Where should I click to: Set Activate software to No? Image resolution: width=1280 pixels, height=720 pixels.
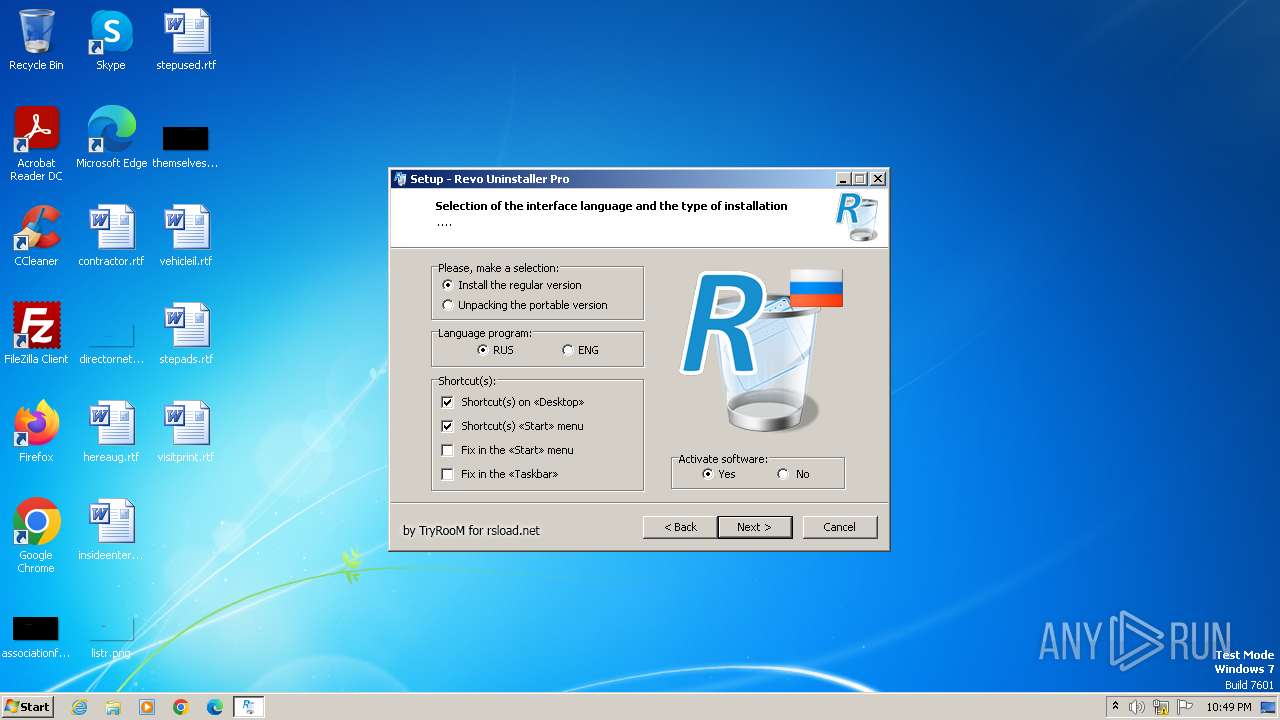[x=794, y=474]
